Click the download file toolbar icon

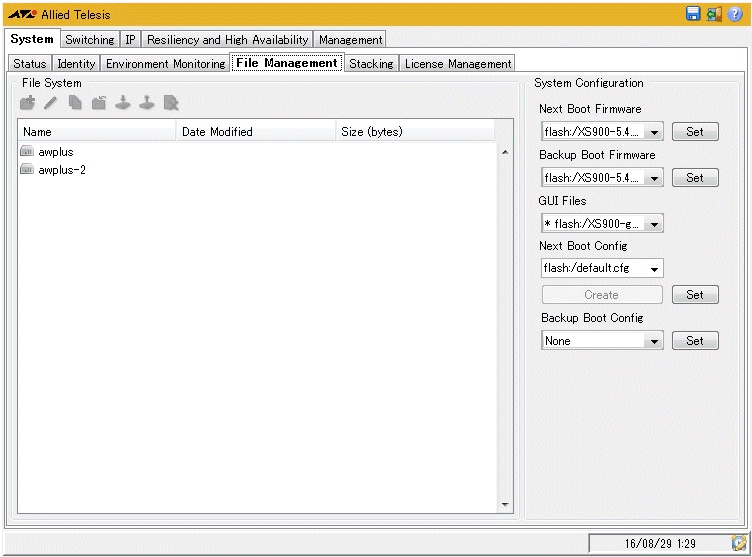coord(123,103)
